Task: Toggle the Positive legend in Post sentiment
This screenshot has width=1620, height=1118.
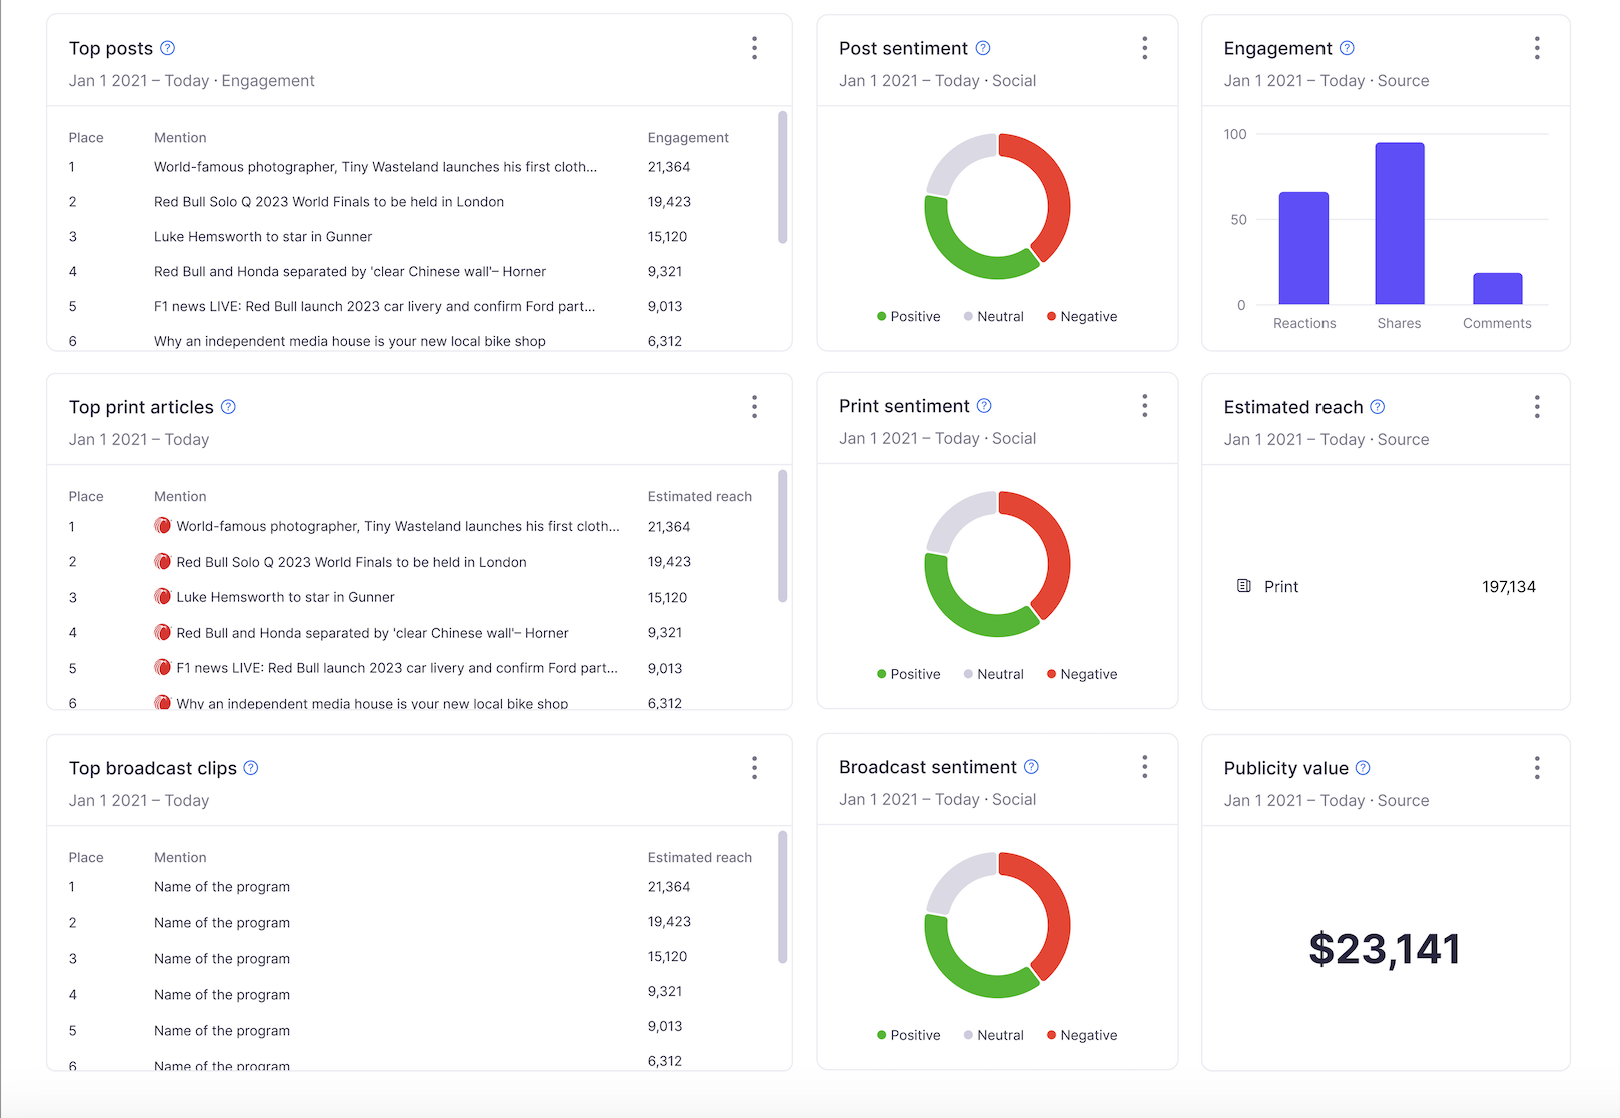Action: coord(908,317)
